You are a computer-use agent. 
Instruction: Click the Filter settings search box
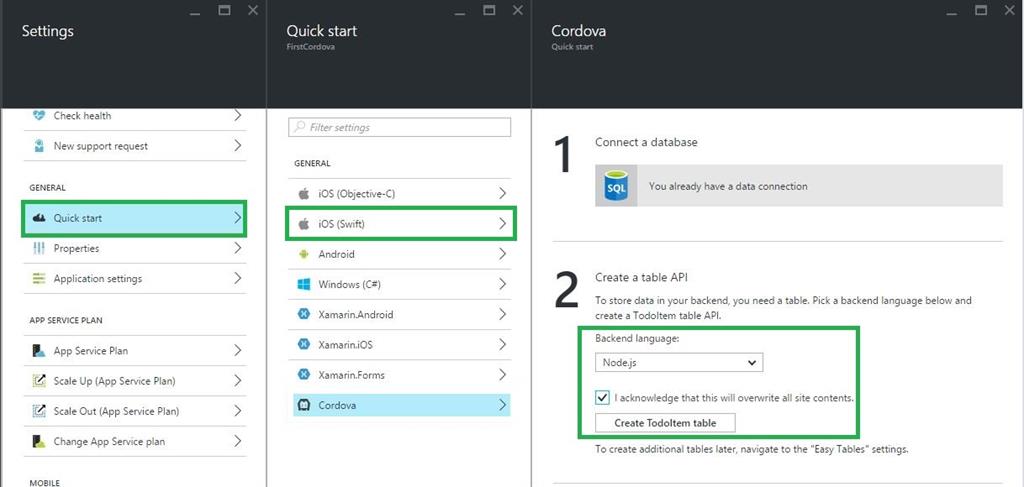(399, 128)
